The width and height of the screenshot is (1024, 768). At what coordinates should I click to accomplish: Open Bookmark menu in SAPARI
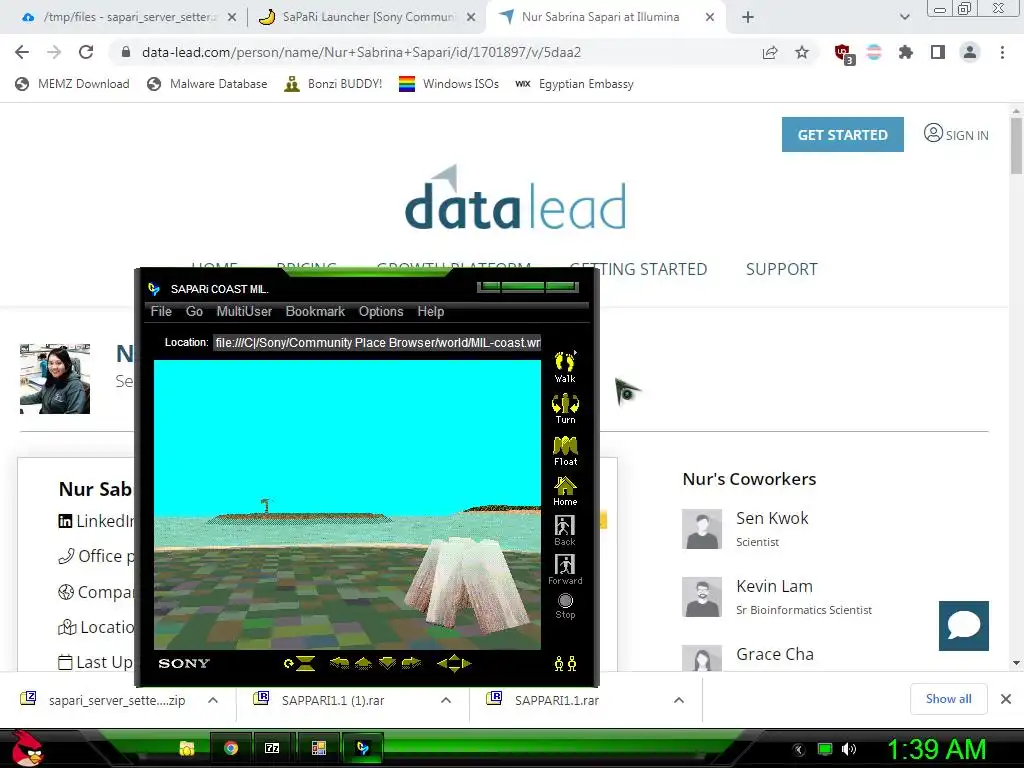tap(315, 312)
